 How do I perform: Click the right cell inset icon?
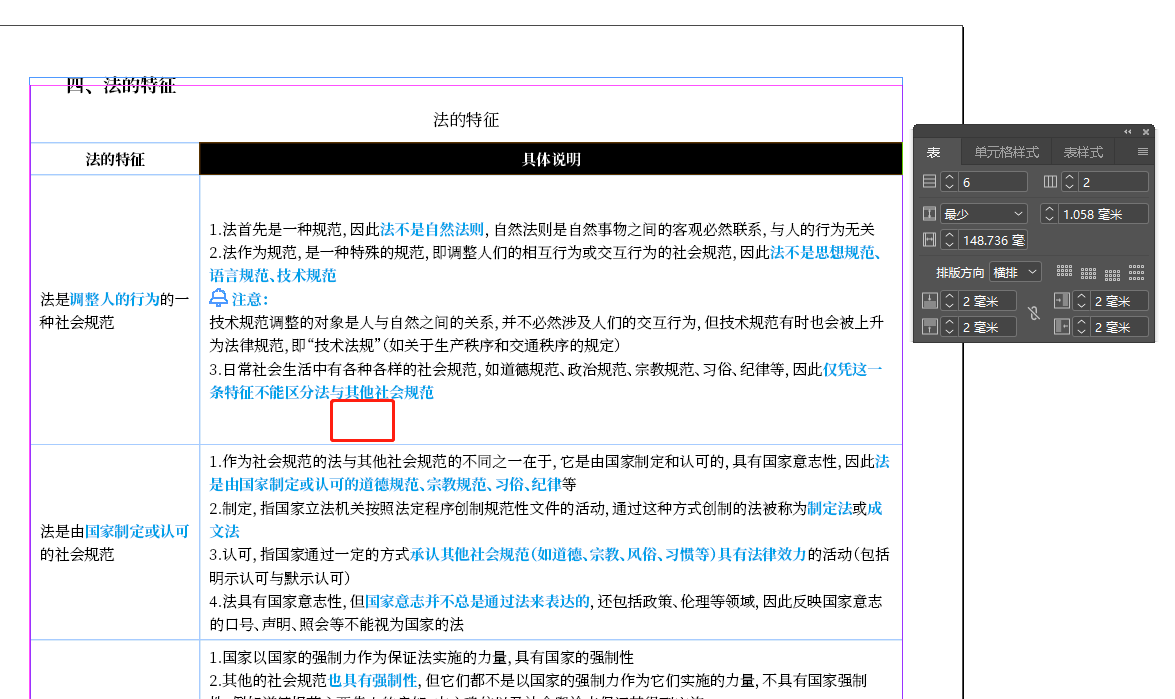point(1061,327)
